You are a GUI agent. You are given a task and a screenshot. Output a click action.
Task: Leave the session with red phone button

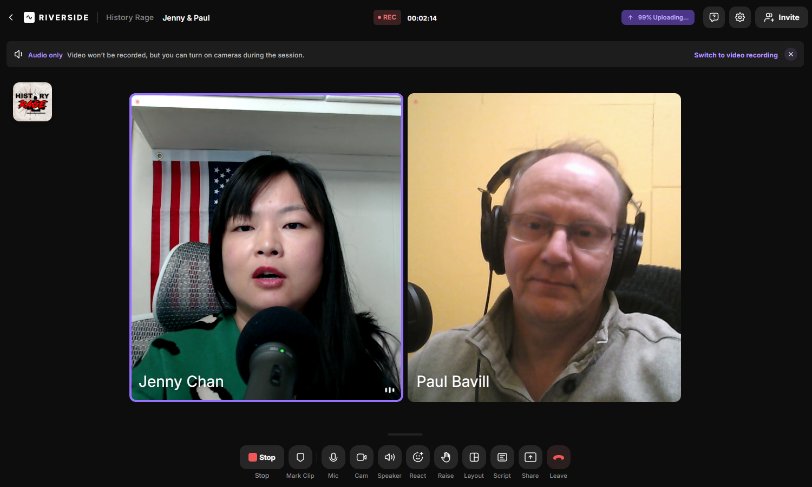click(558, 457)
